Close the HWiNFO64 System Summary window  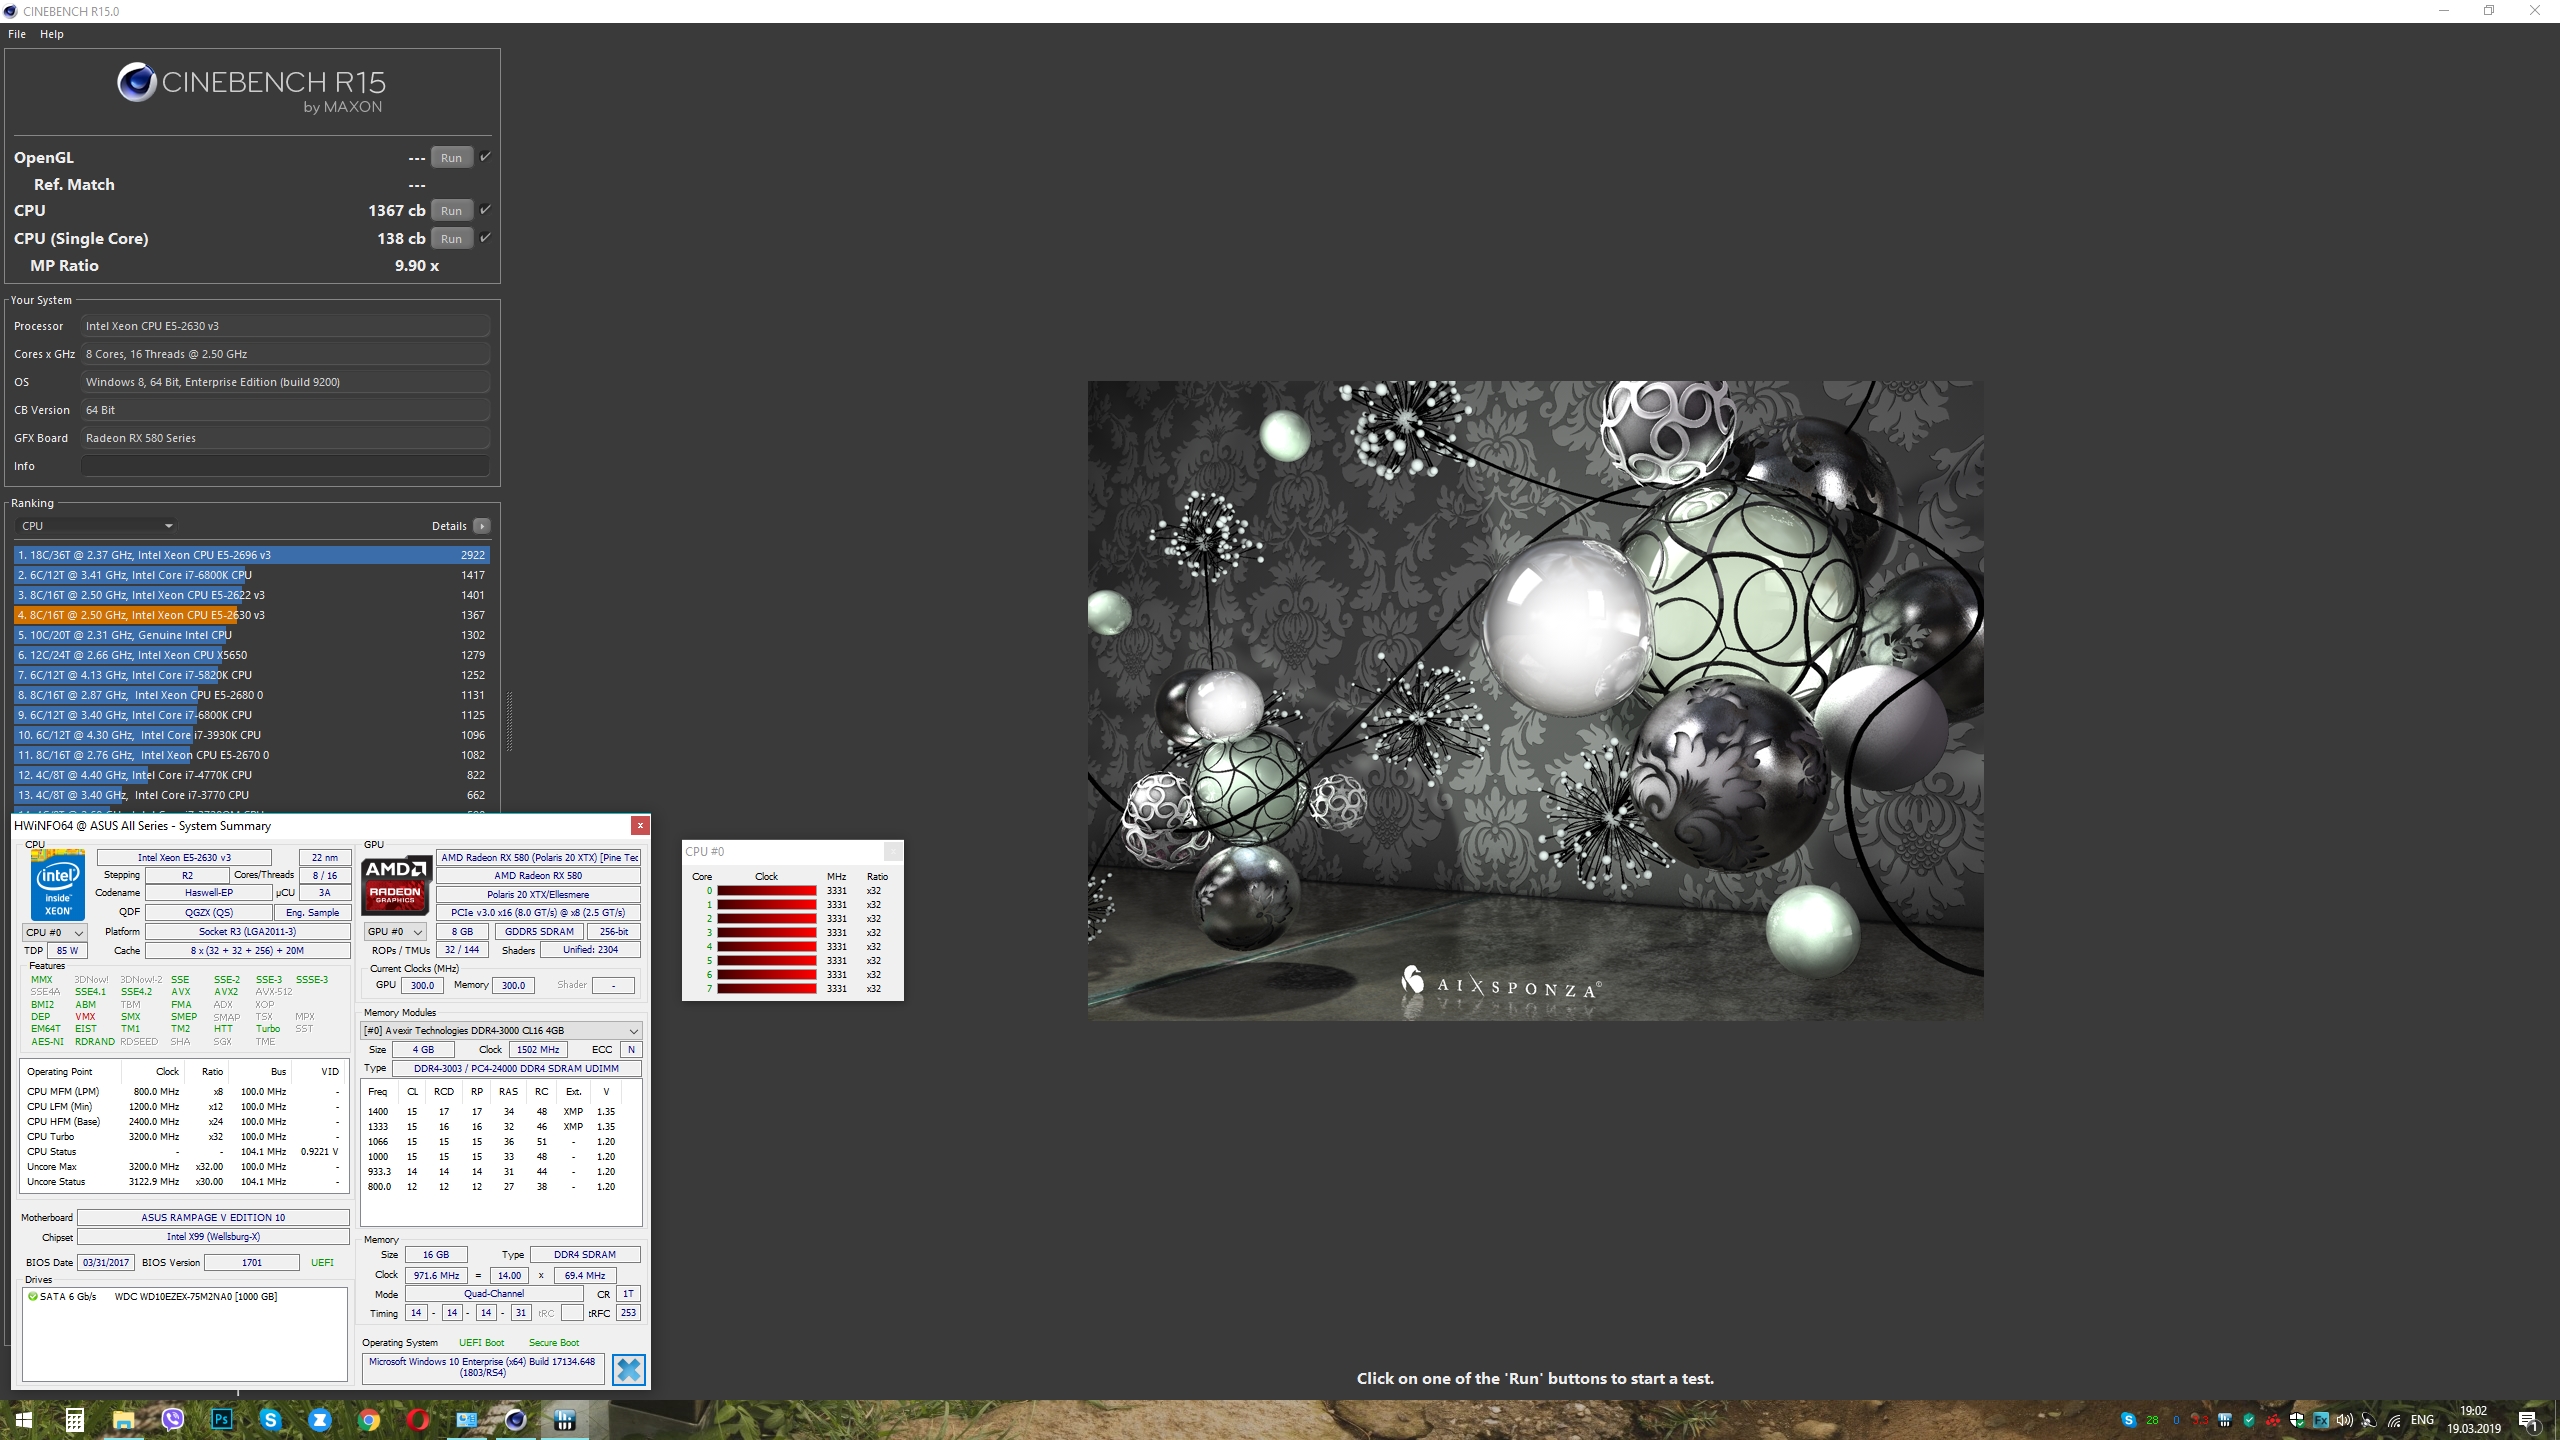tap(640, 825)
